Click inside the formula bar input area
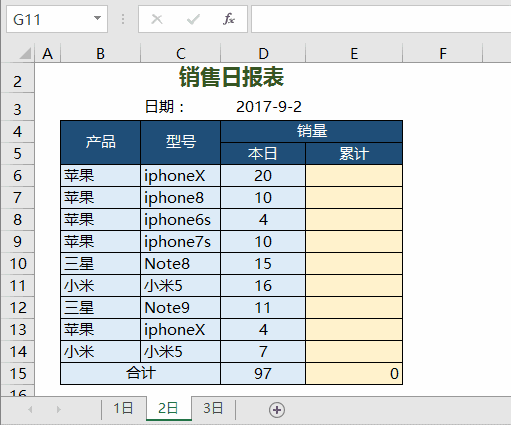 click(381, 19)
